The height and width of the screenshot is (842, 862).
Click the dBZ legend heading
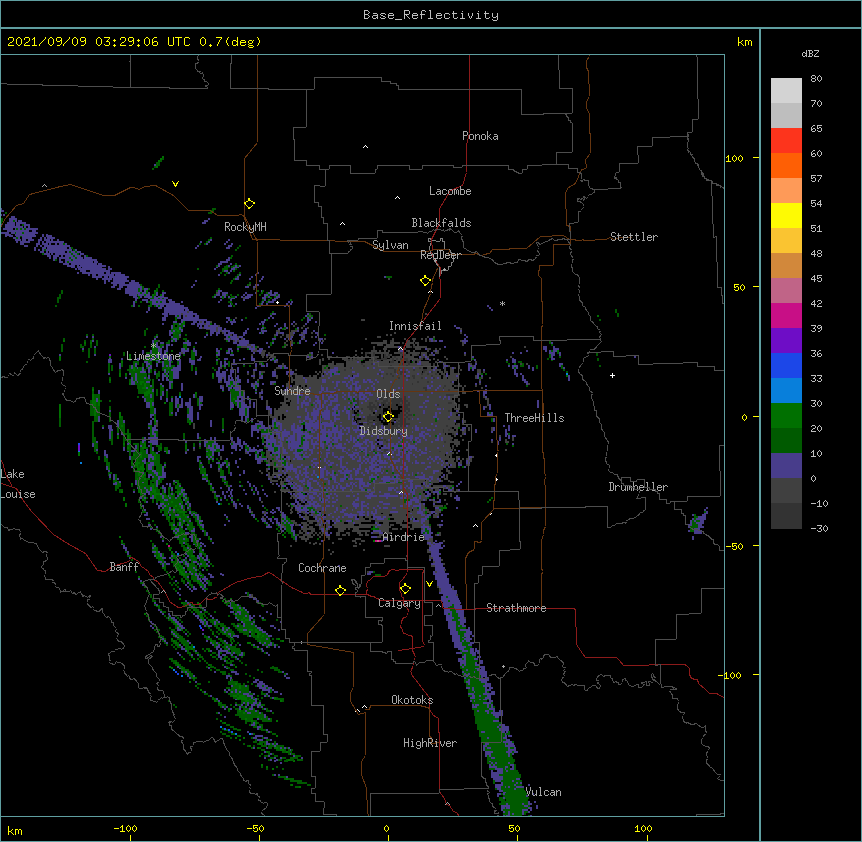point(810,53)
